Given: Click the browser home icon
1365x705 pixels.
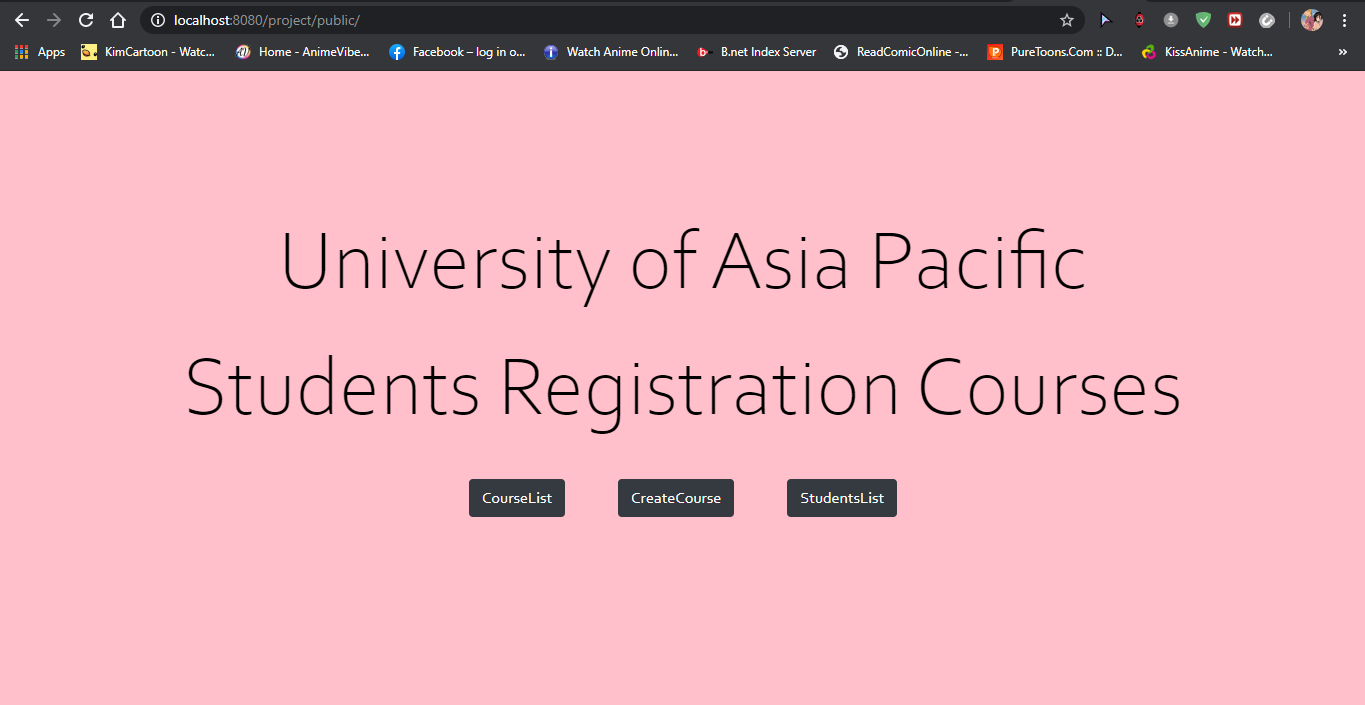Looking at the screenshot, I should [118, 19].
